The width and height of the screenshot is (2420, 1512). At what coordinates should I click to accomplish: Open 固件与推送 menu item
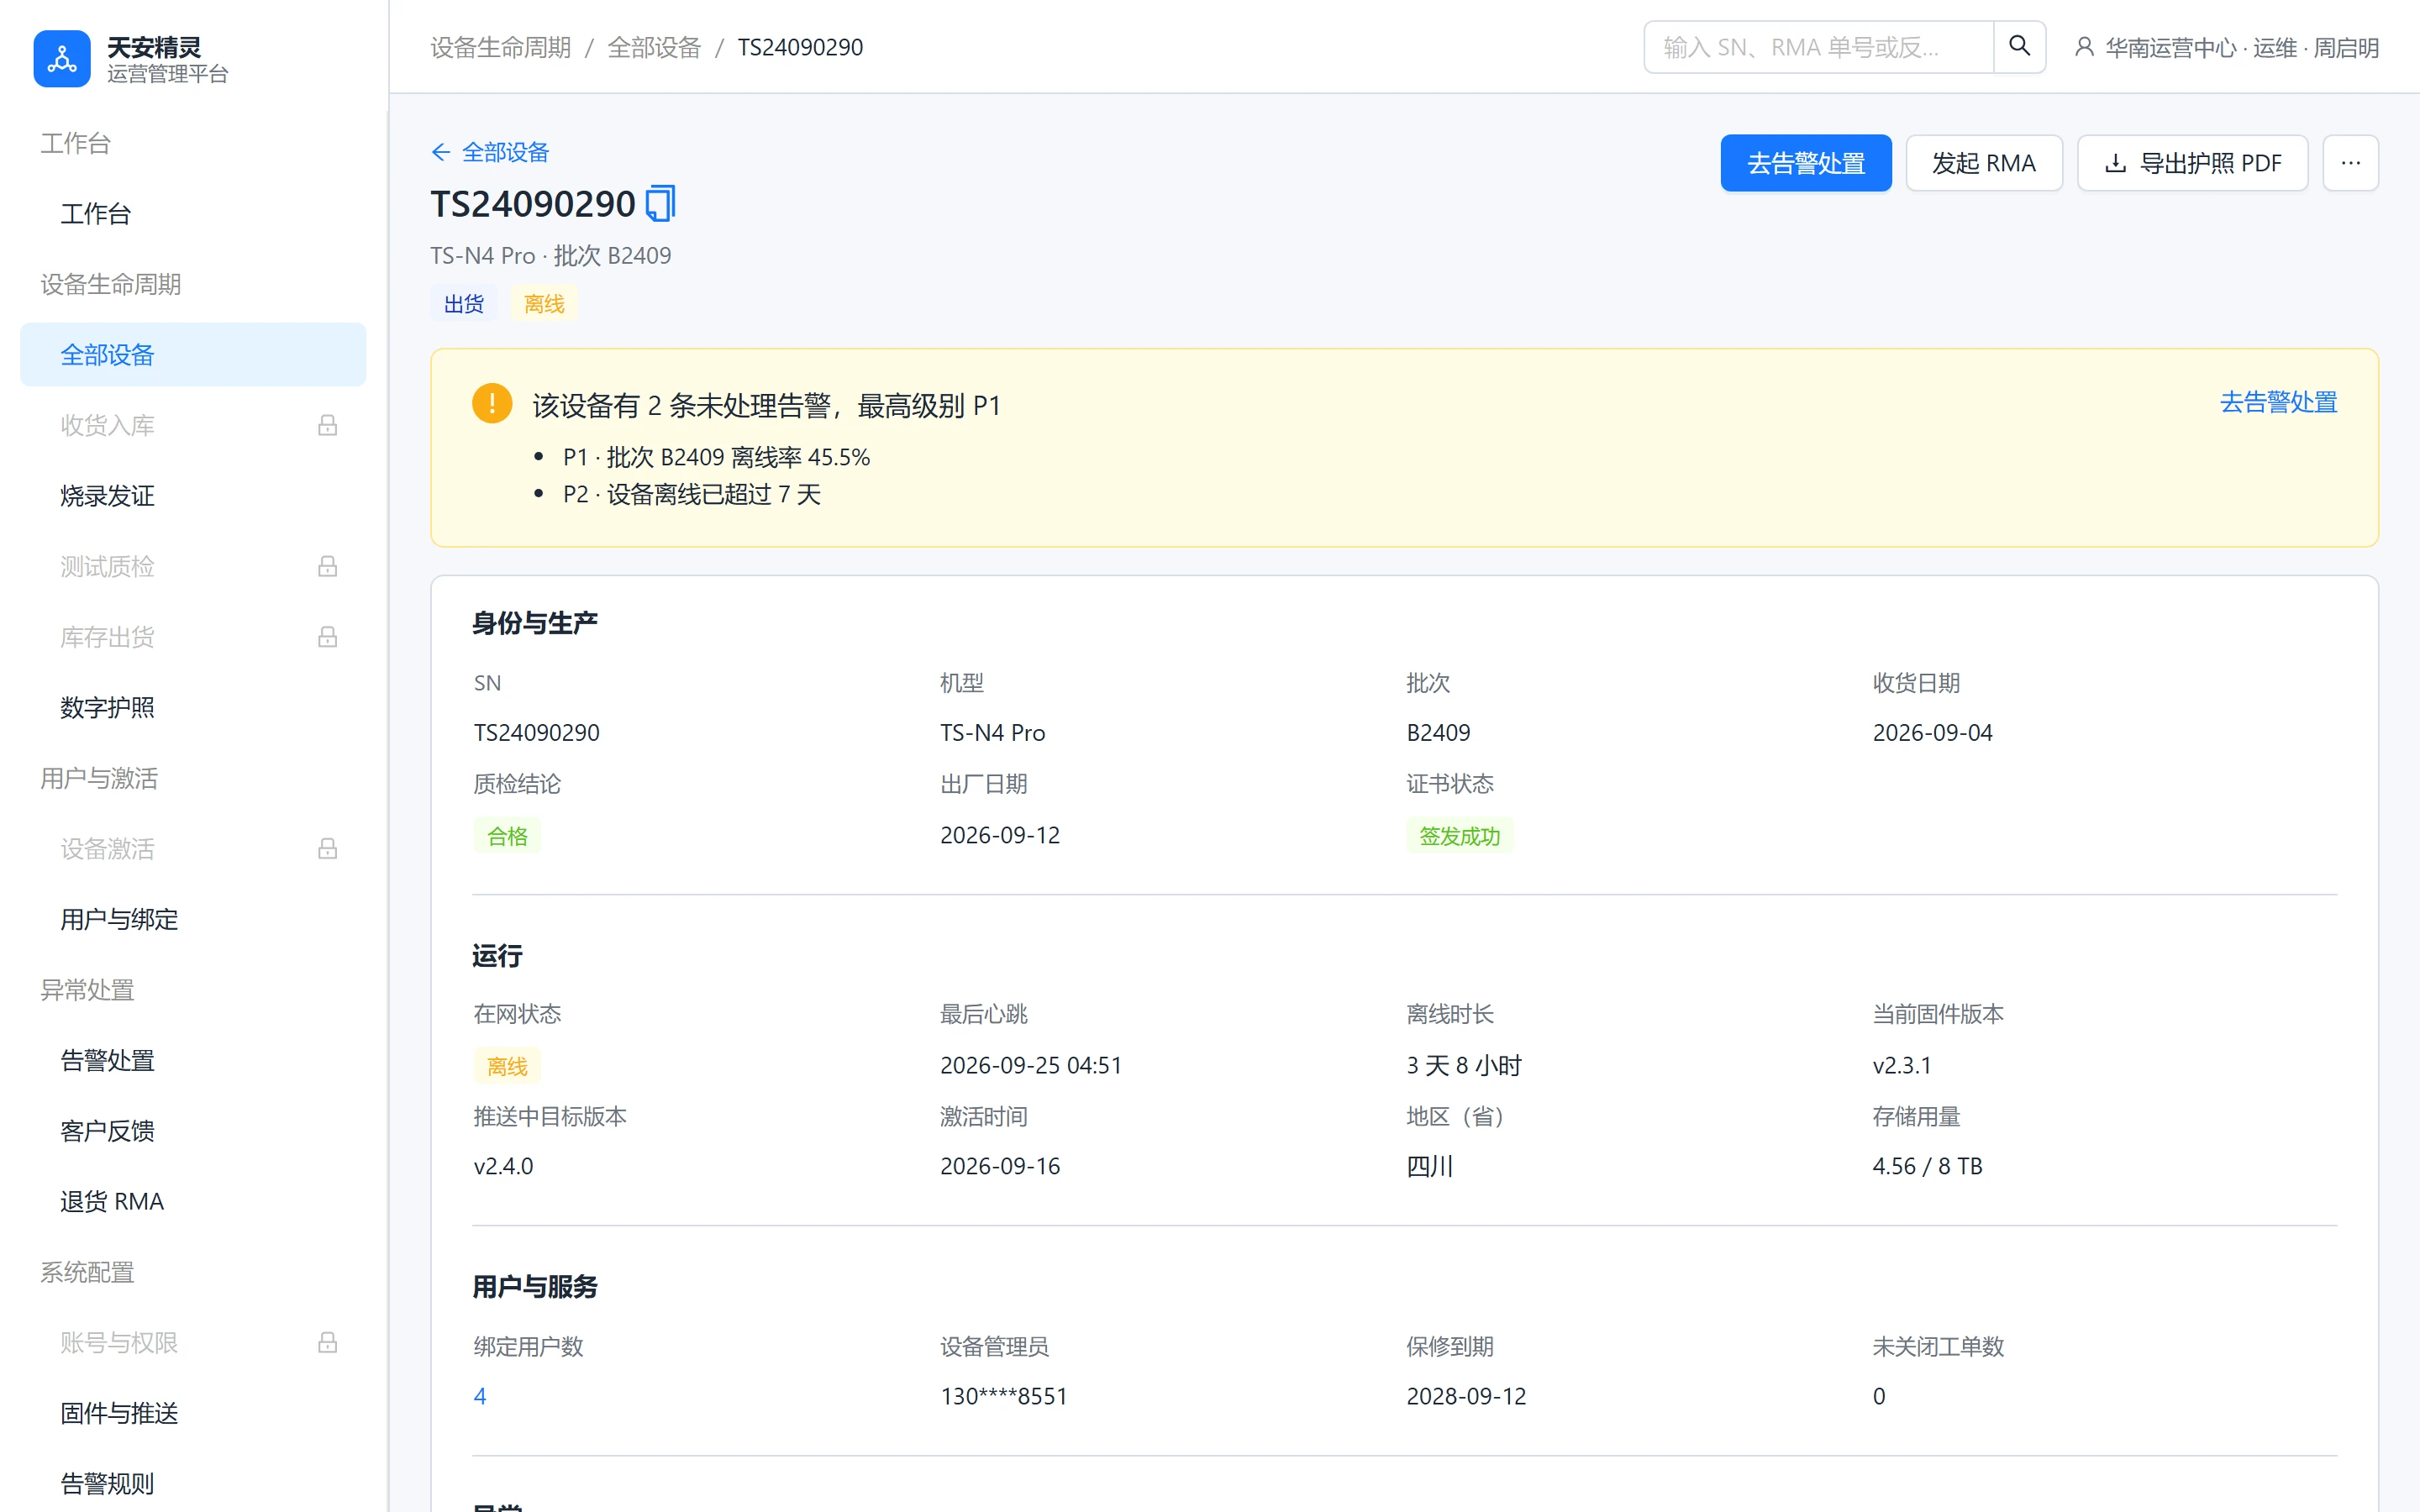click(x=193, y=1413)
